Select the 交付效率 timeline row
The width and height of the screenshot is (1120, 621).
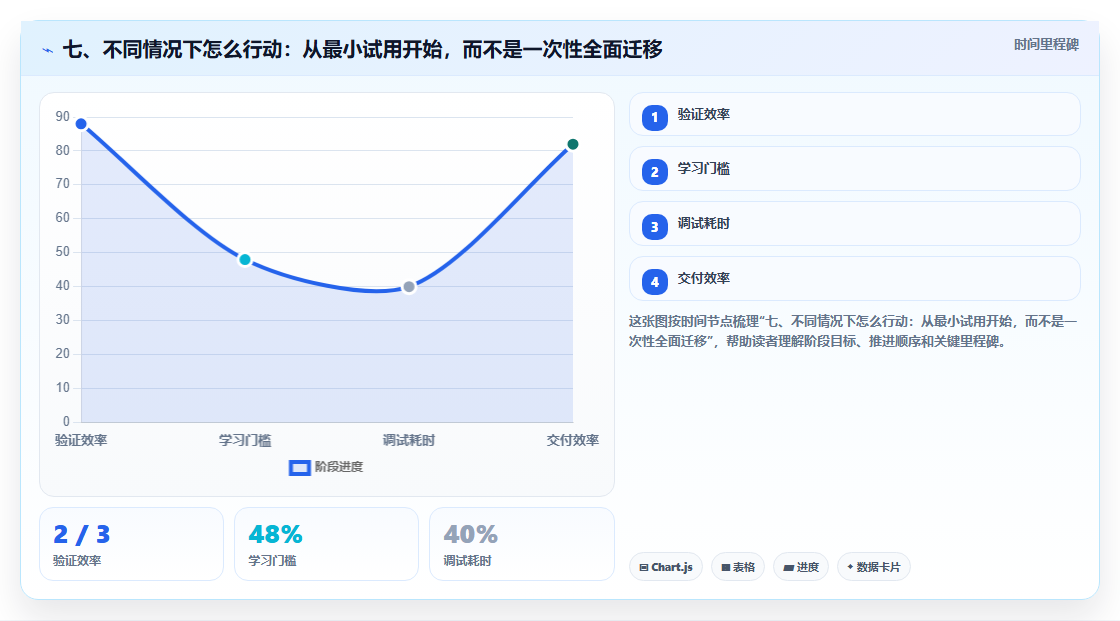(x=854, y=279)
